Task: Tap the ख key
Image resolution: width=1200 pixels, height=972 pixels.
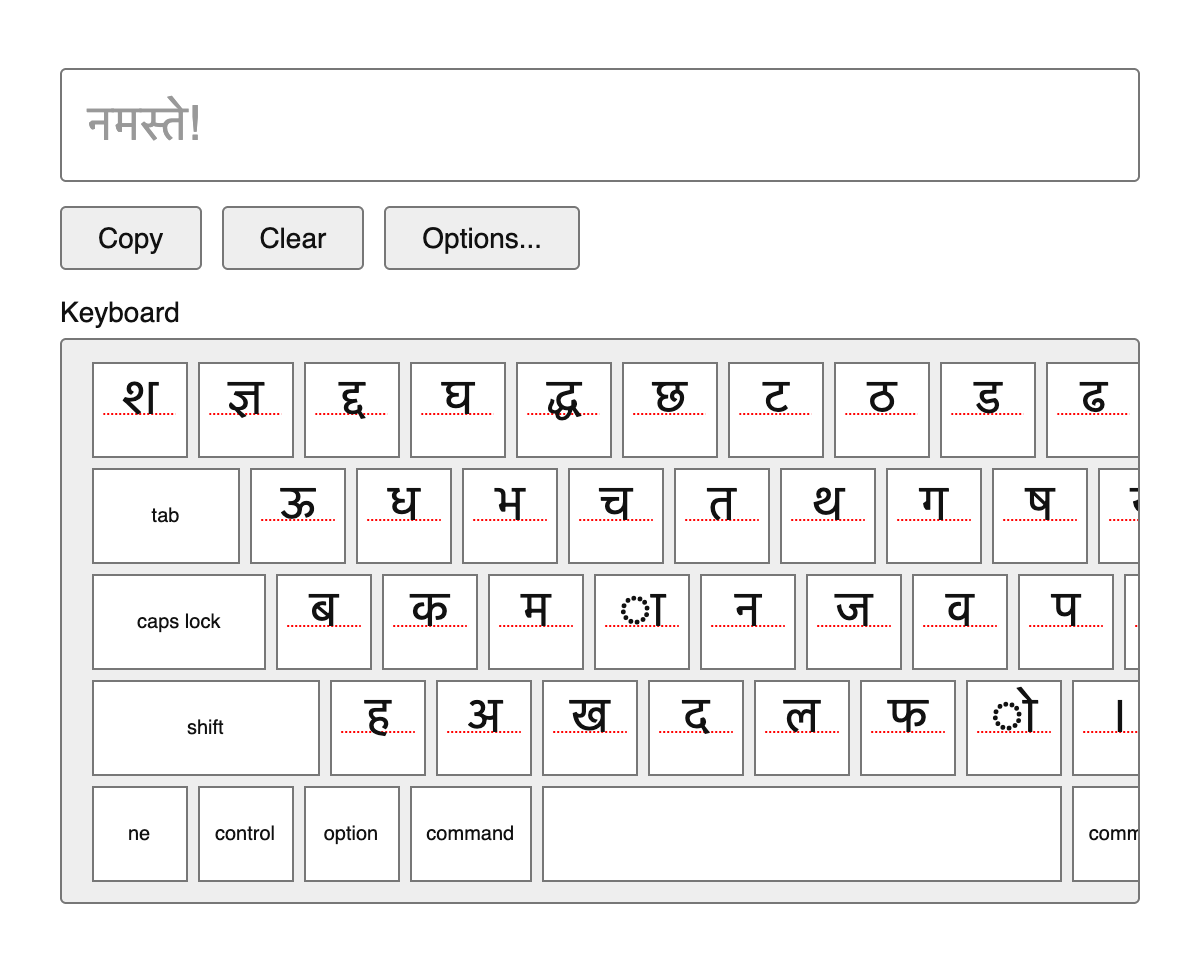Action: 590,728
